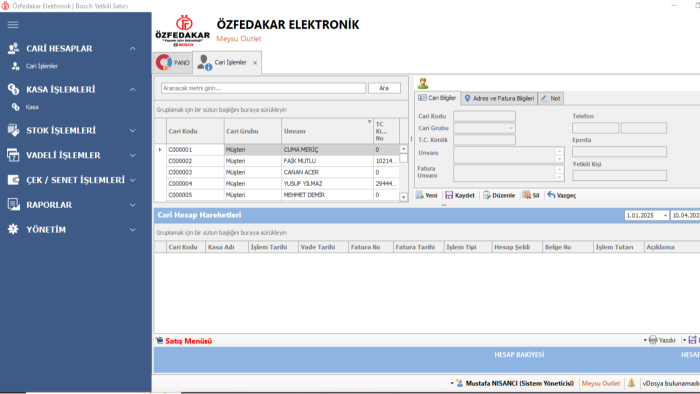Click the customer search text field

pos(263,88)
